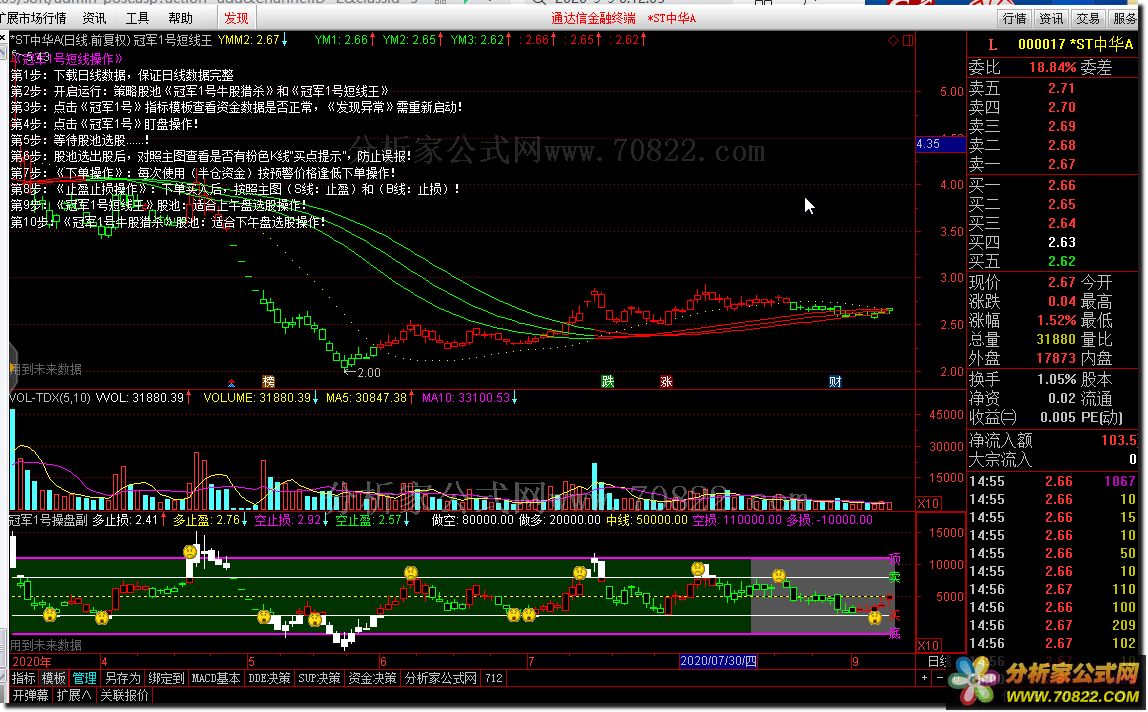
Task: Open the 帮助 menu
Action: 180,18
